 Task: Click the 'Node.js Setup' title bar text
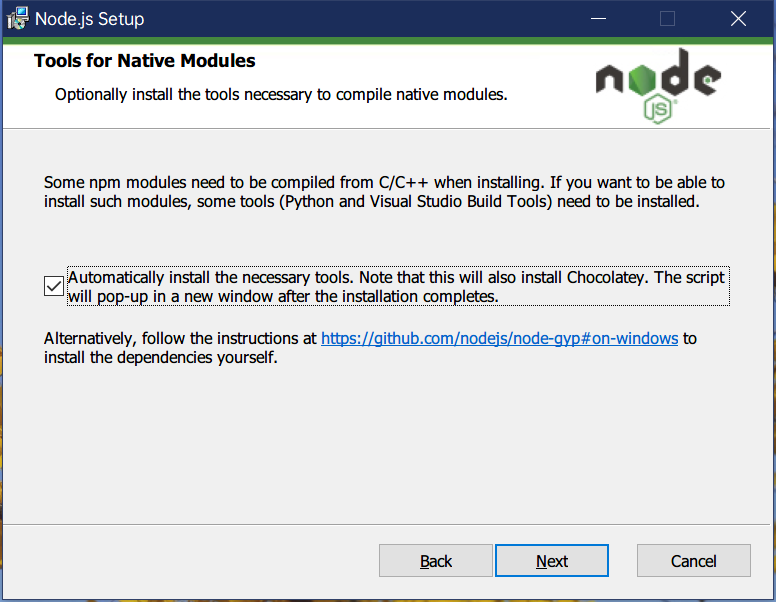click(89, 19)
